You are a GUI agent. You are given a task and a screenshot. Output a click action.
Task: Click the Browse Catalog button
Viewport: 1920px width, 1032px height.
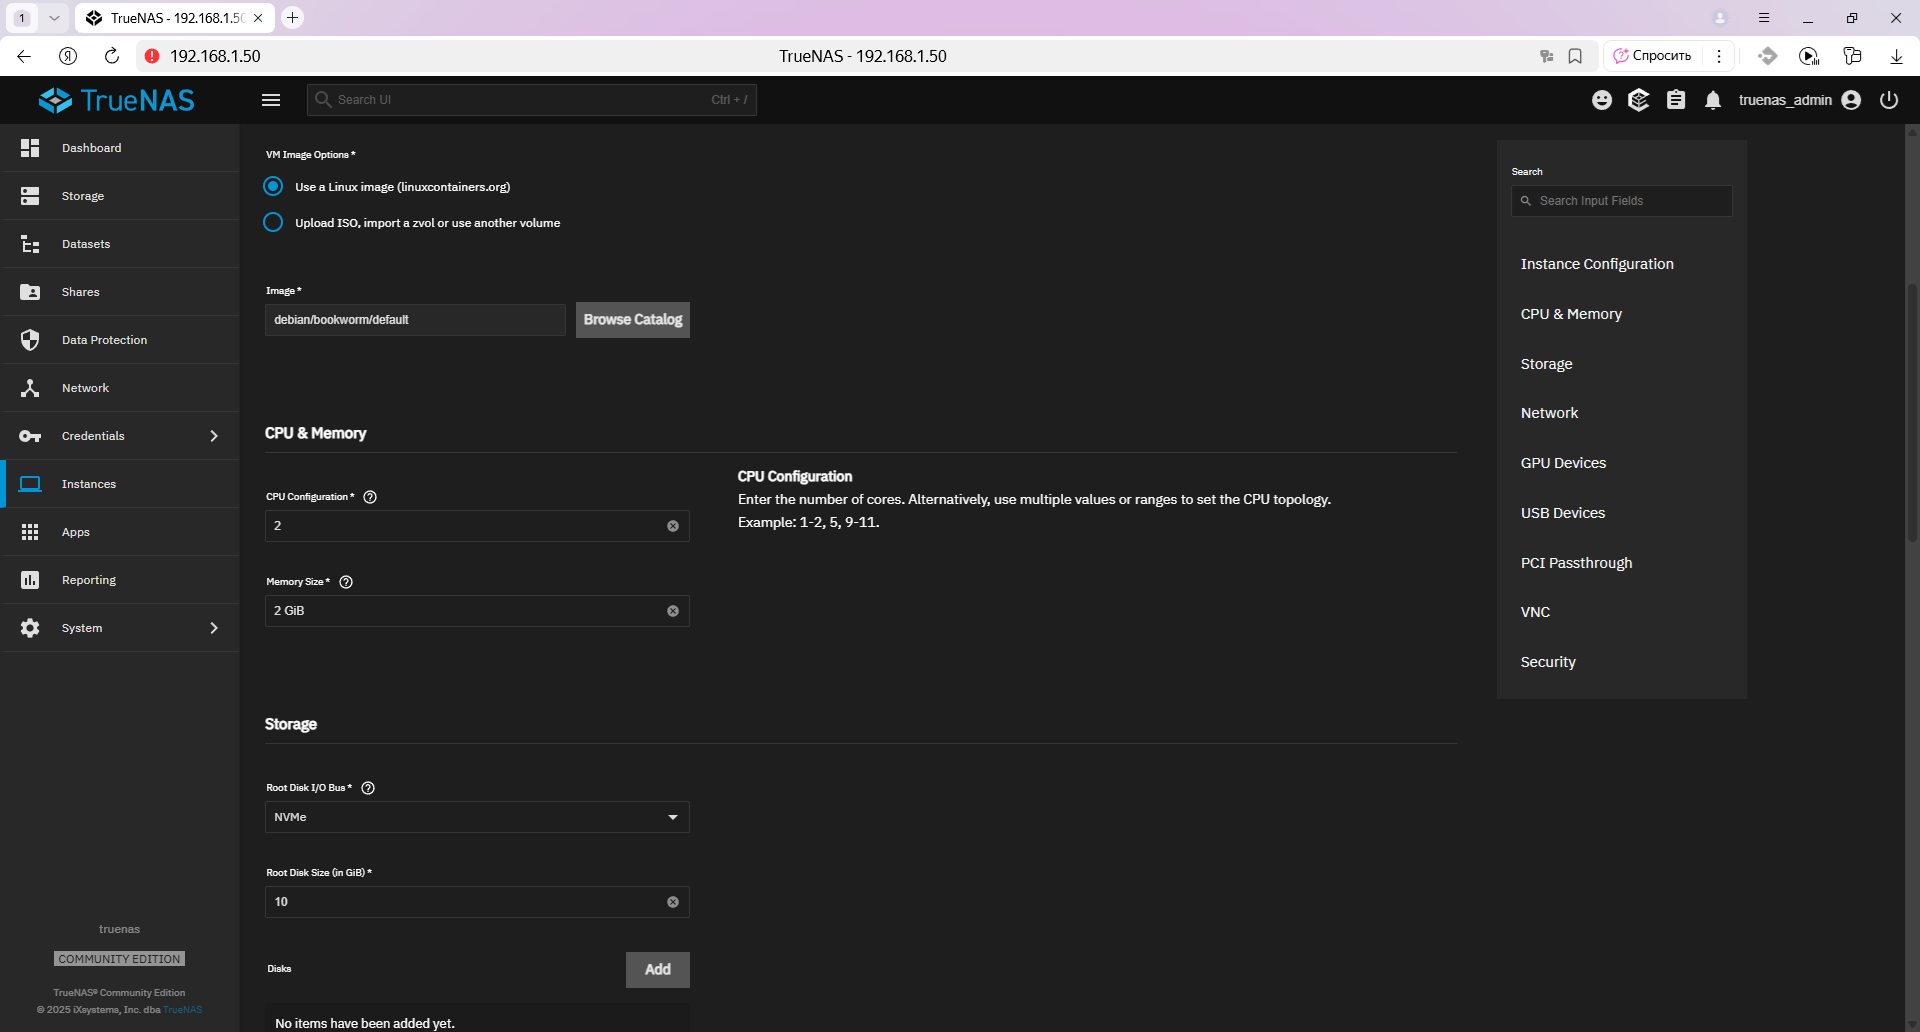point(633,320)
